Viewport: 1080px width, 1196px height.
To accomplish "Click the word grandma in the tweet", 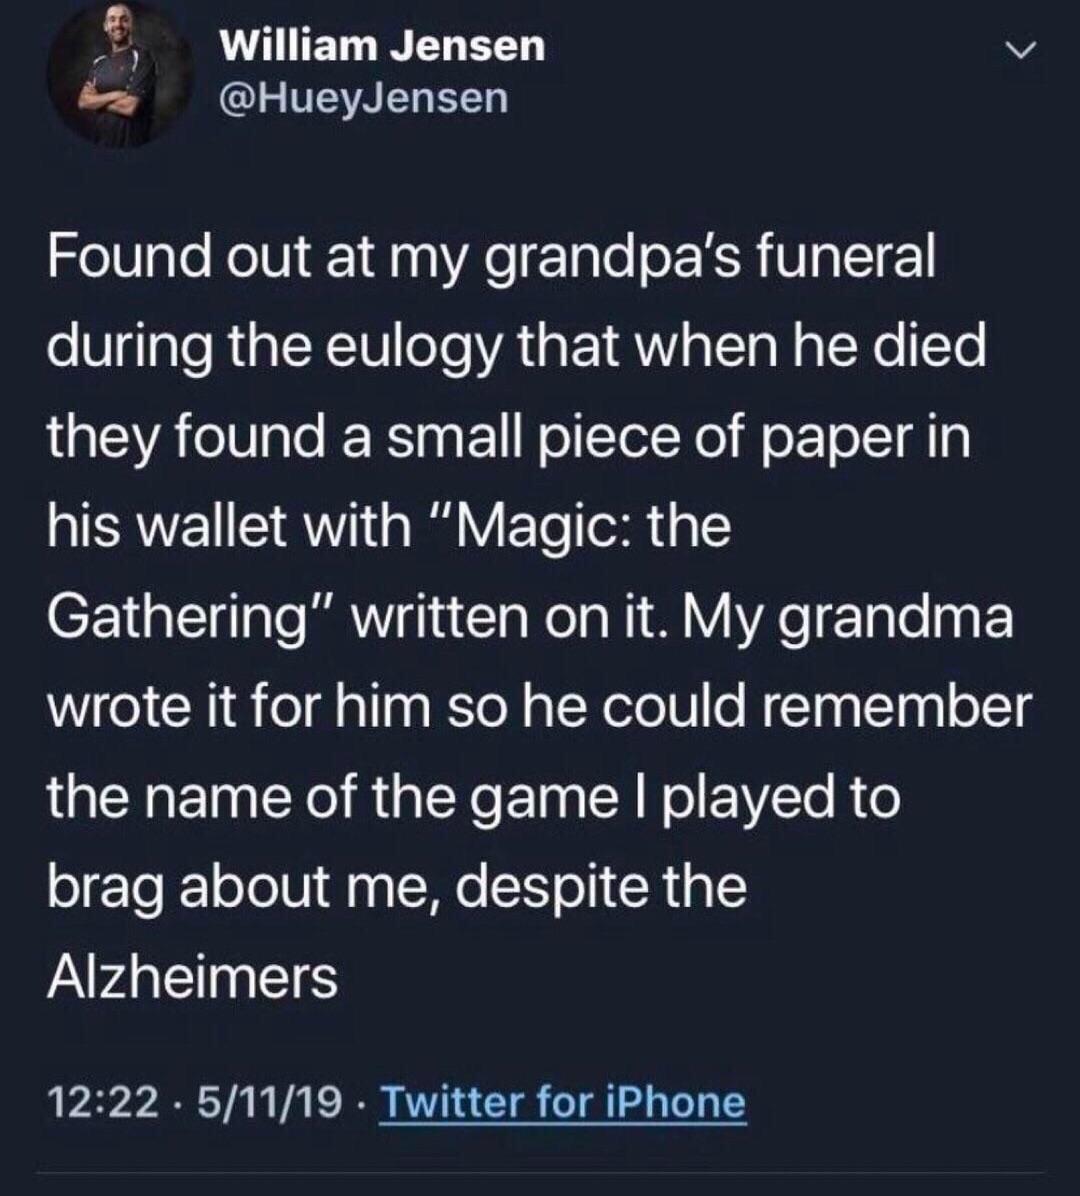I will tap(896, 614).
